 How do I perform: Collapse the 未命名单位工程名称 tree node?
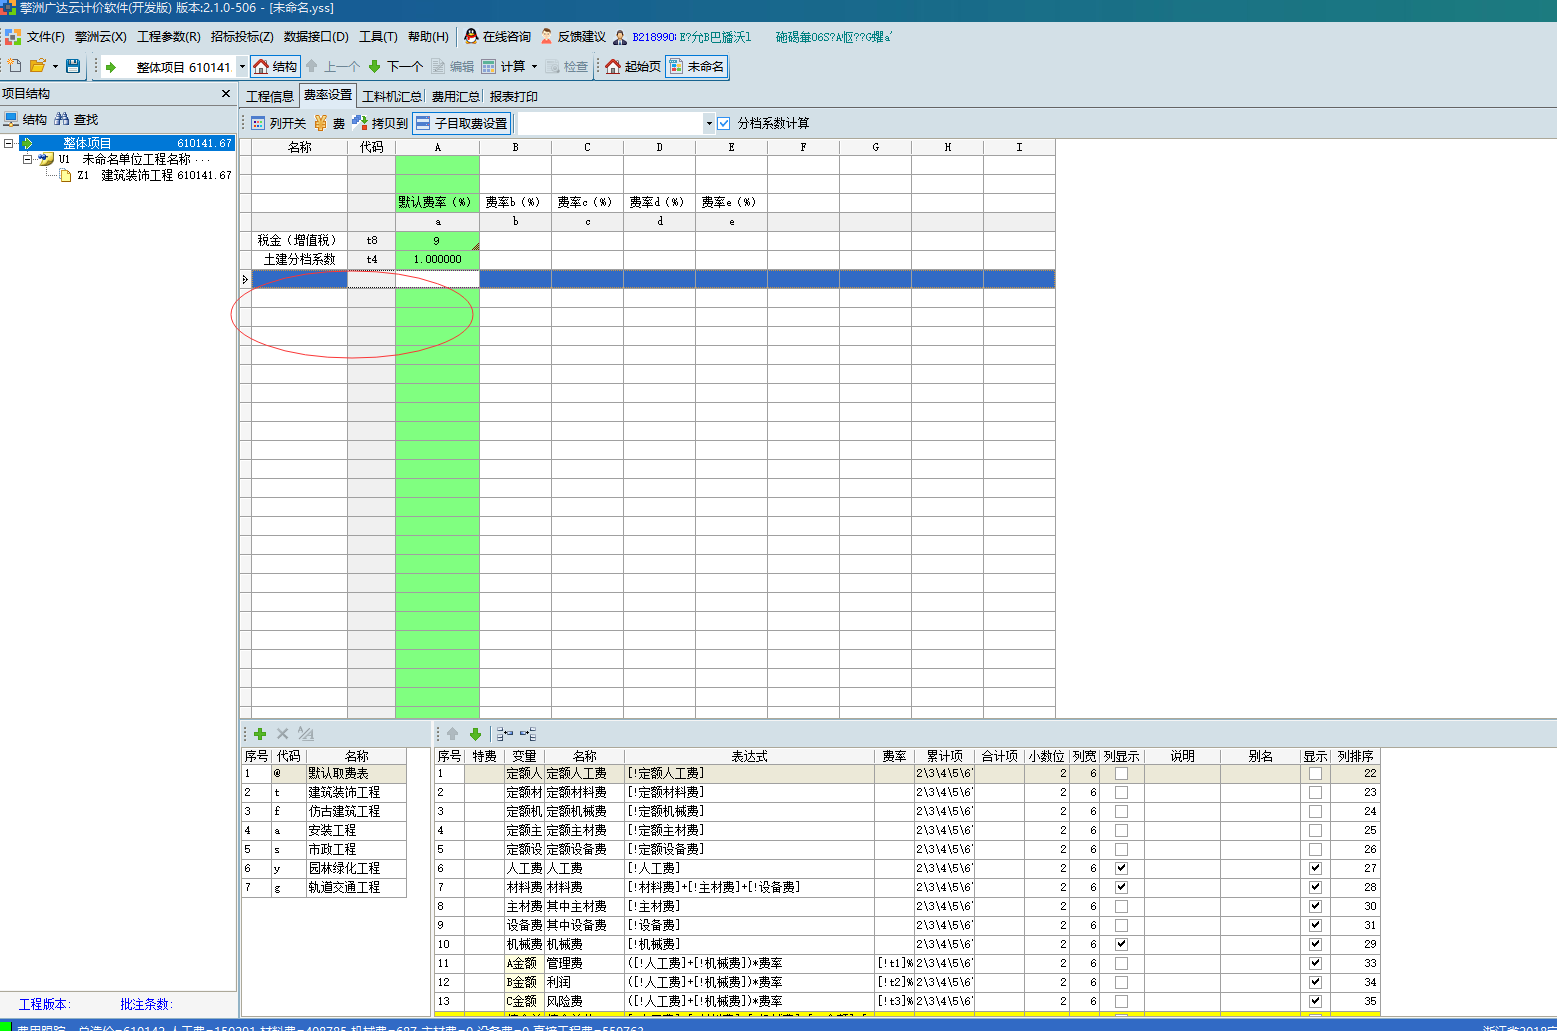pos(27,160)
